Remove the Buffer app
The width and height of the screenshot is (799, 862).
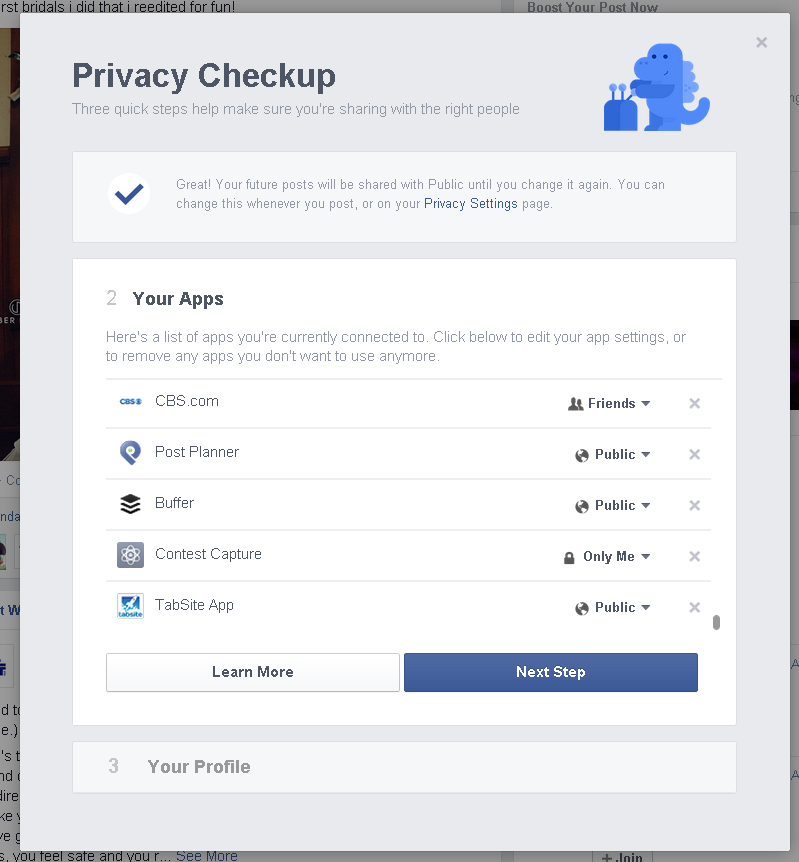tap(695, 506)
